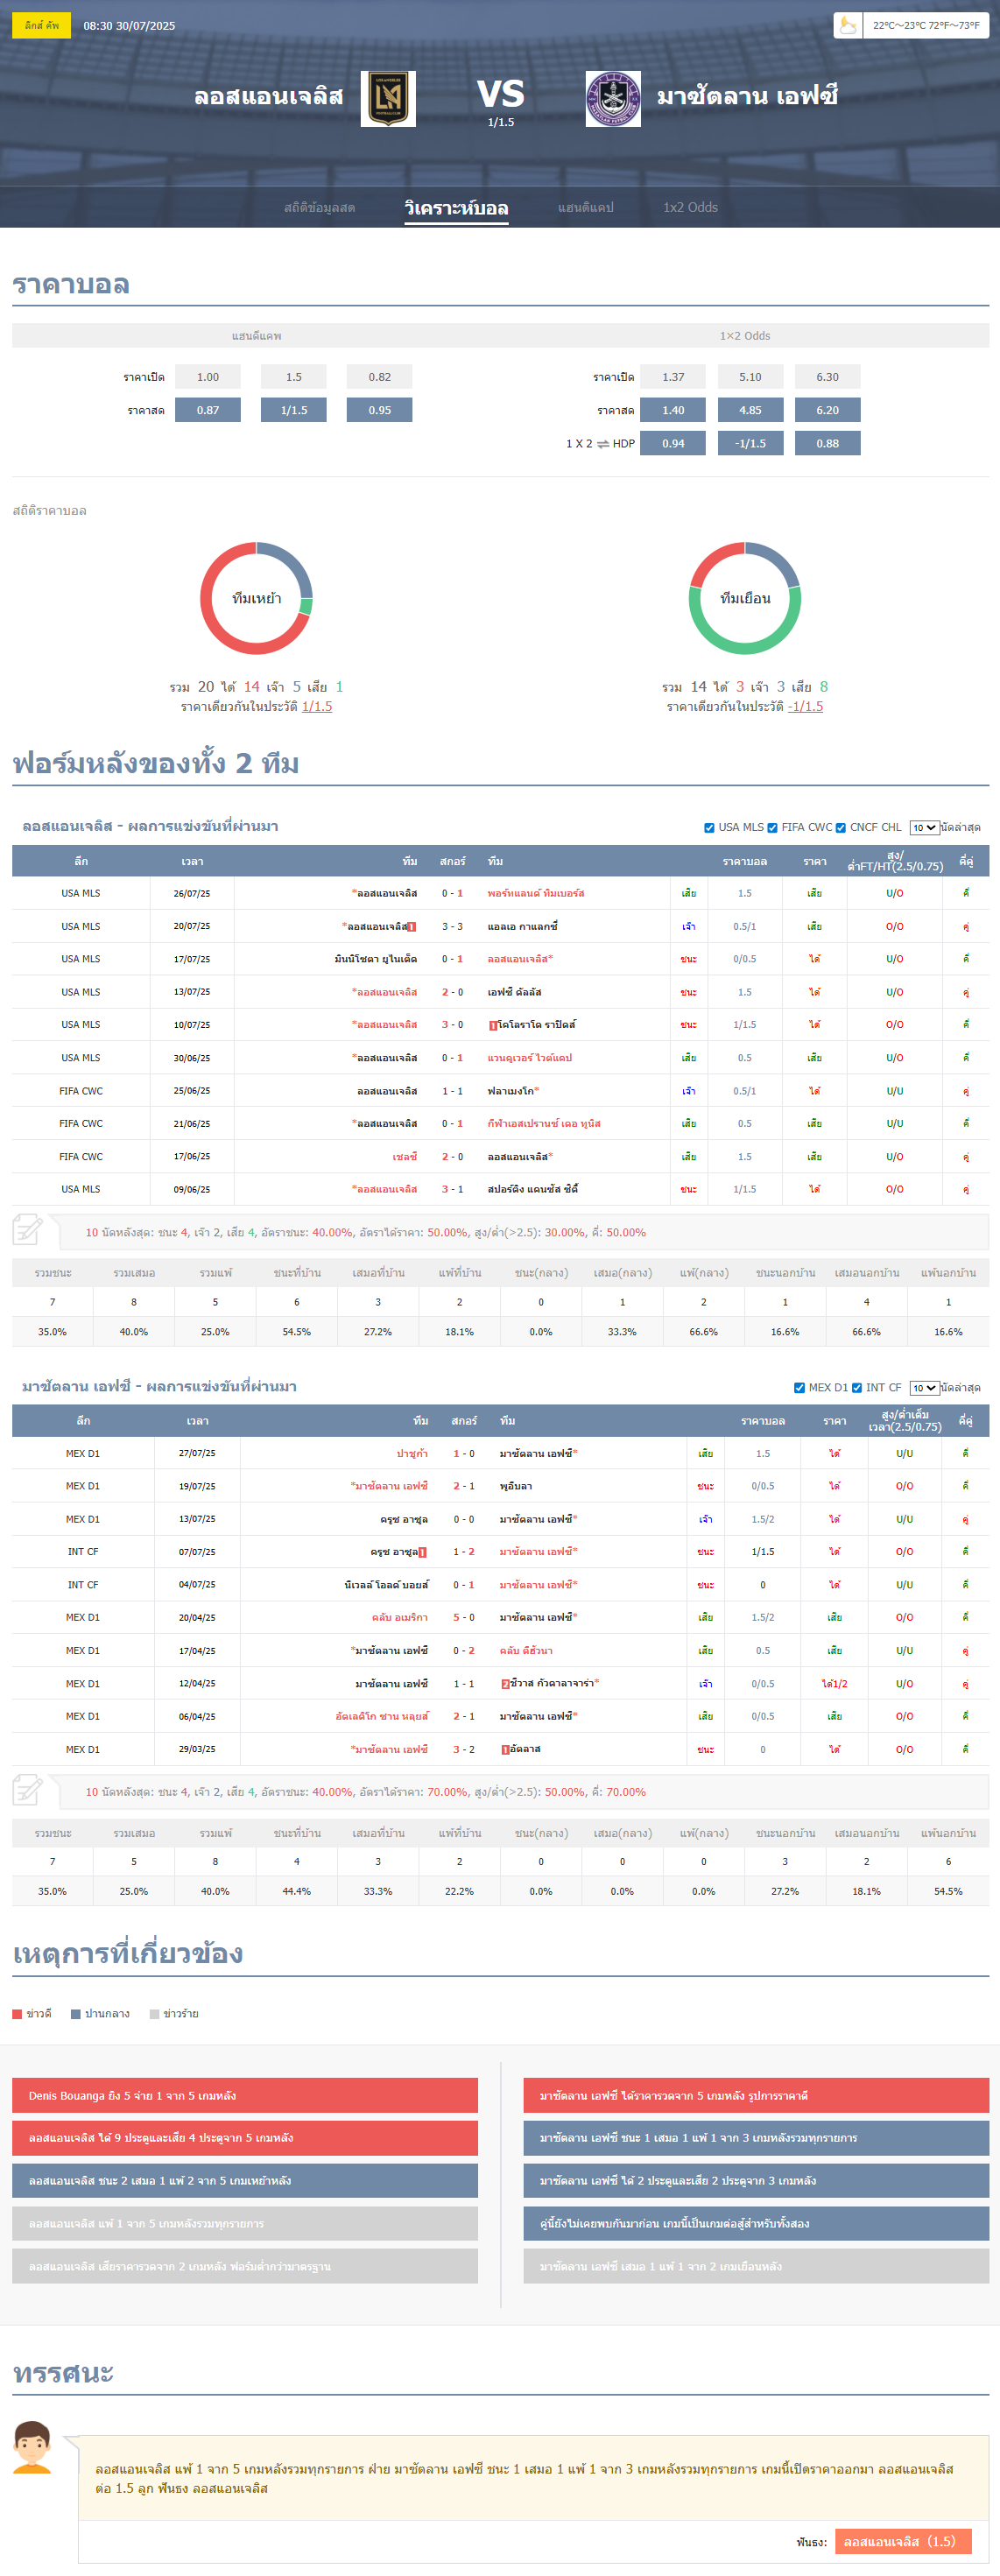This screenshot has height=2576, width=1000.
Task: Switch to the สถิติข้อมูลสด tab
Action: click(x=319, y=207)
